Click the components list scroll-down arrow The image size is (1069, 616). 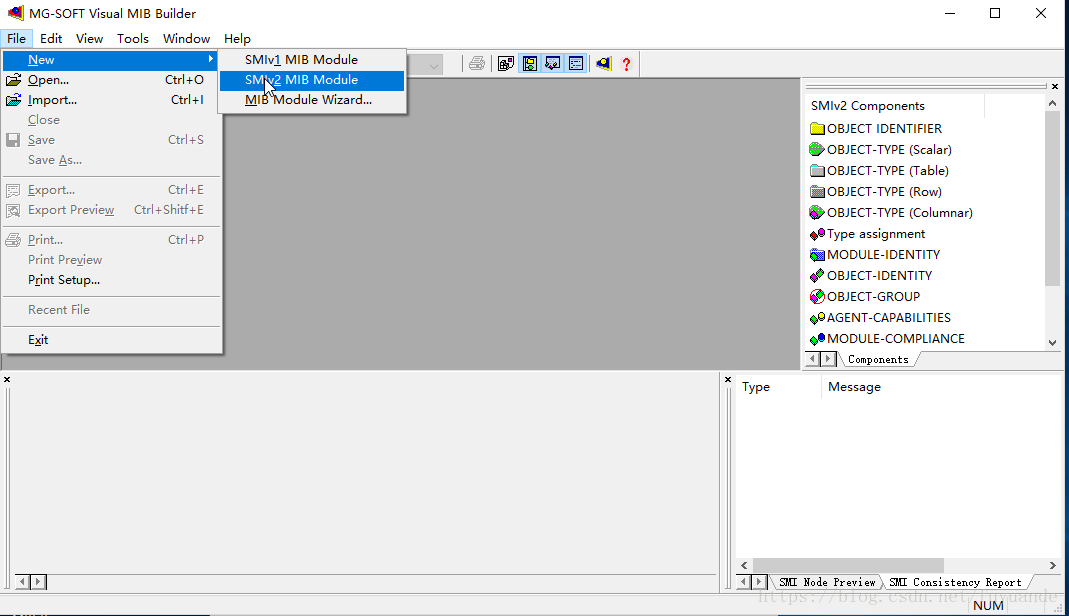1053,343
